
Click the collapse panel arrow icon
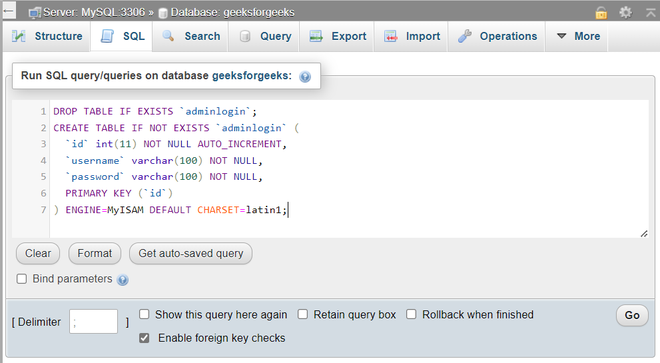tap(651, 13)
